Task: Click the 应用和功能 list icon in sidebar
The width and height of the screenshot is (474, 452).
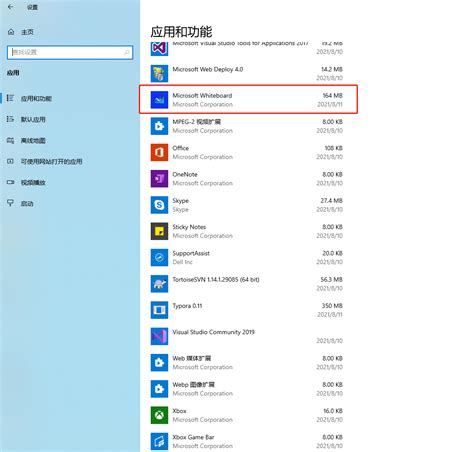Action: (10, 98)
